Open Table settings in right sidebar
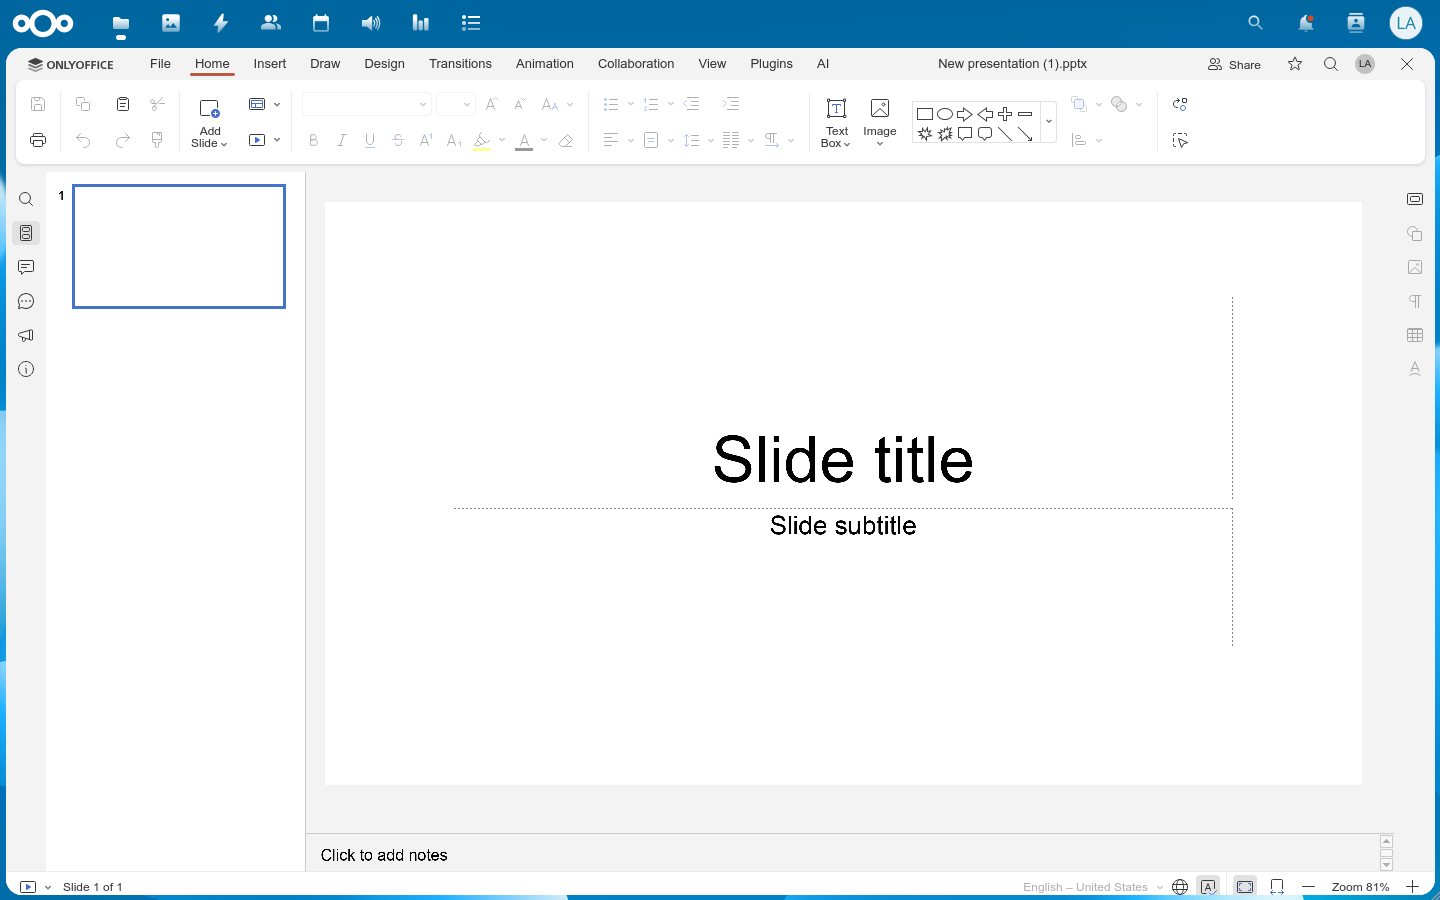Image resolution: width=1440 pixels, height=900 pixels. tap(1415, 335)
